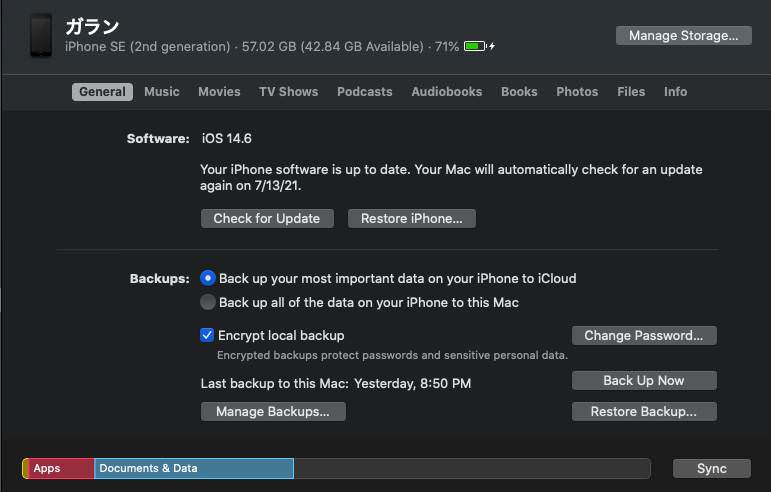Screen dimensions: 771x492
Task: Click the blue Documents & Data segment
Action: point(194,468)
